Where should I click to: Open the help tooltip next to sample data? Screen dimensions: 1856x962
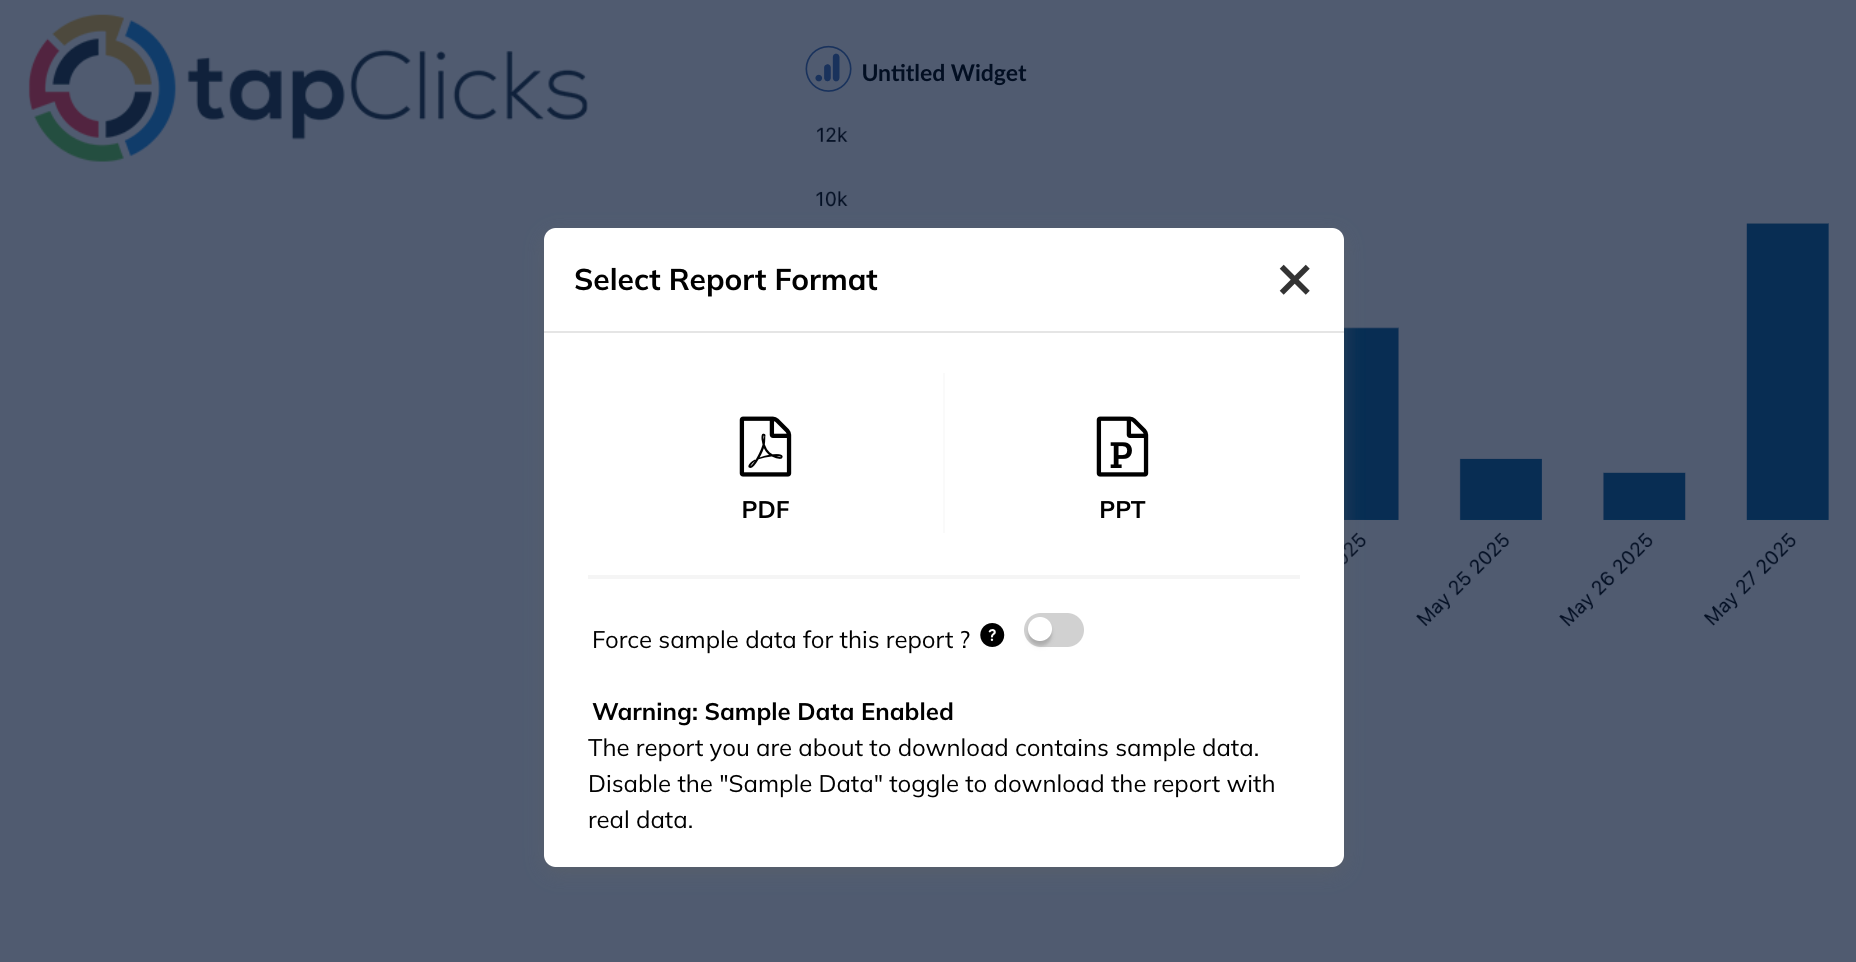pos(992,634)
